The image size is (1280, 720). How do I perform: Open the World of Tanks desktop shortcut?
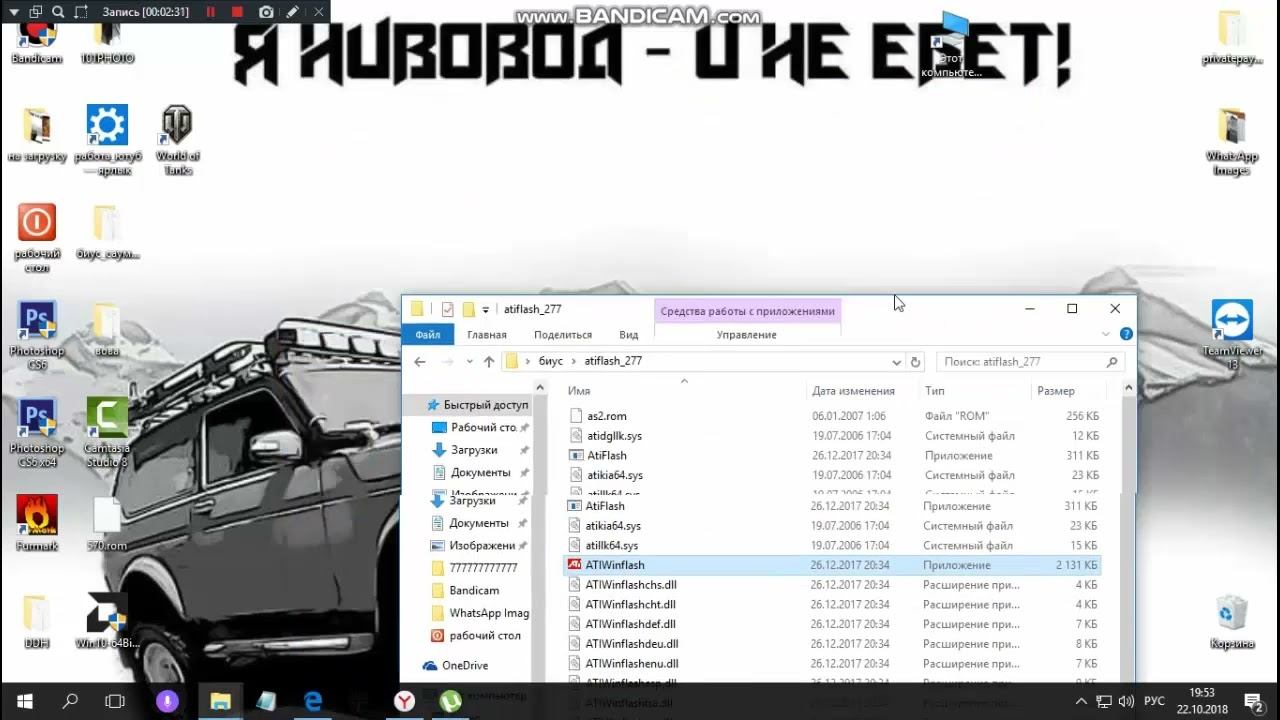177,139
